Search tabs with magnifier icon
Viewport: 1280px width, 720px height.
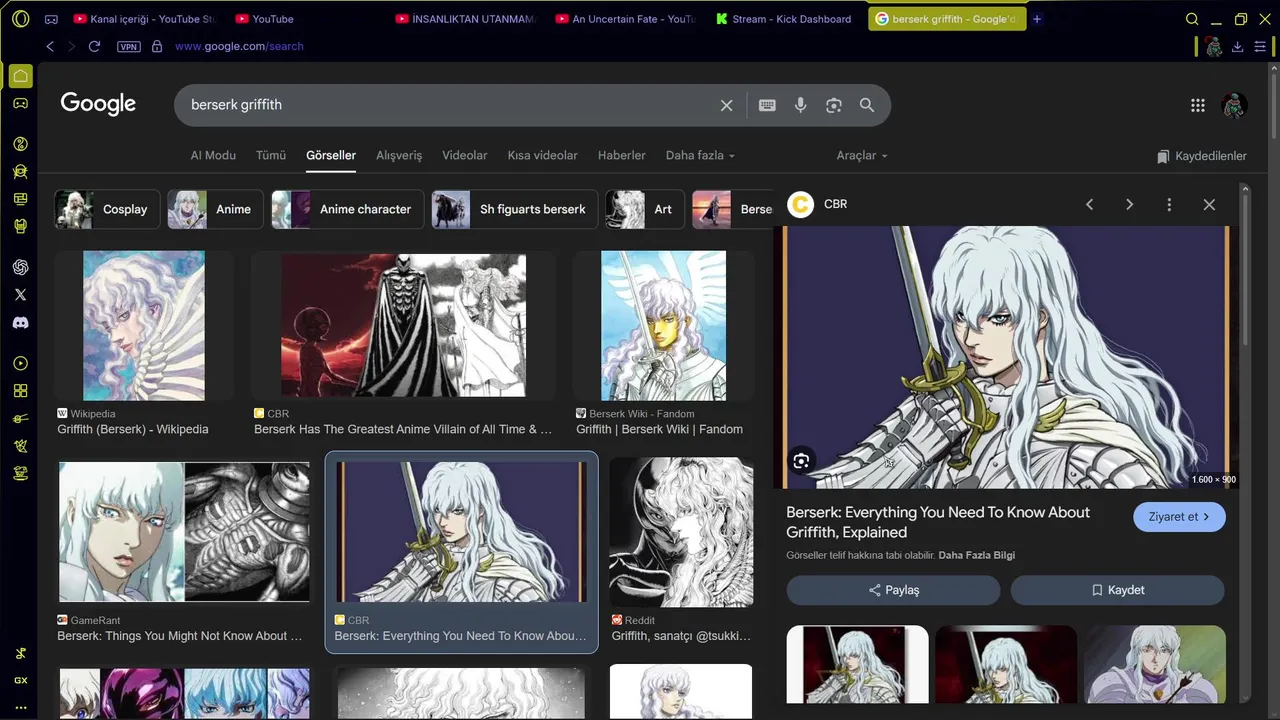(1192, 19)
